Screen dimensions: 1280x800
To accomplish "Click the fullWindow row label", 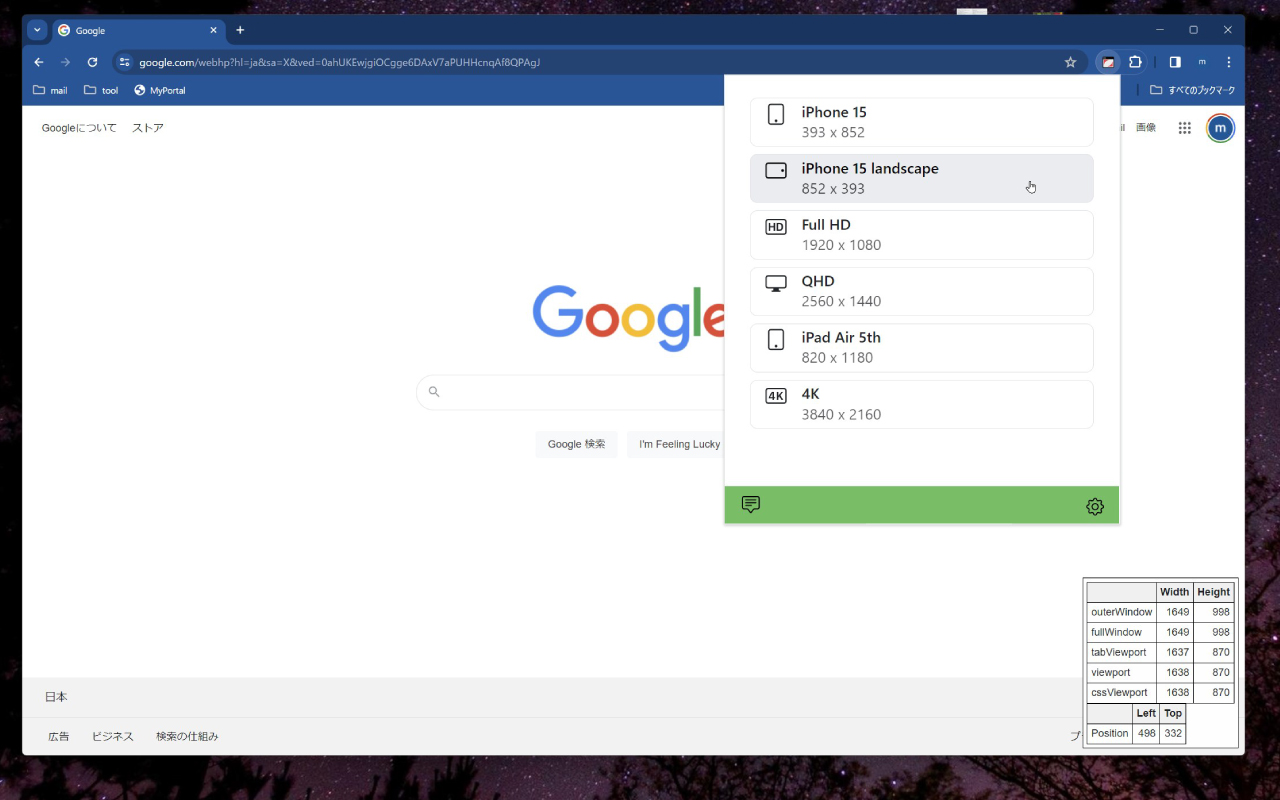I will [1122, 632].
